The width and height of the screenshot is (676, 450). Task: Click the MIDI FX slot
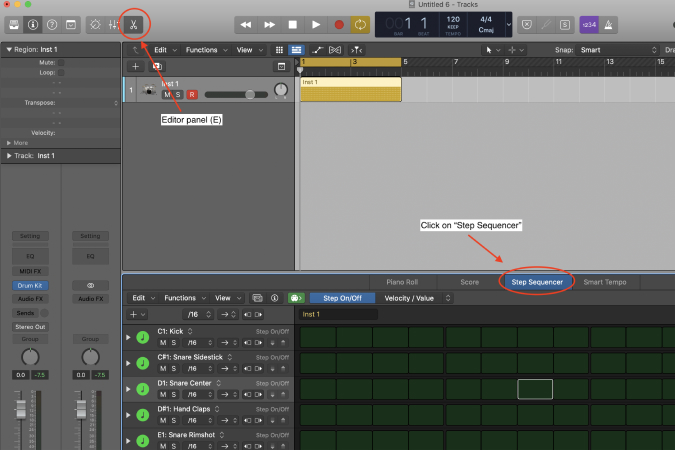click(30, 271)
